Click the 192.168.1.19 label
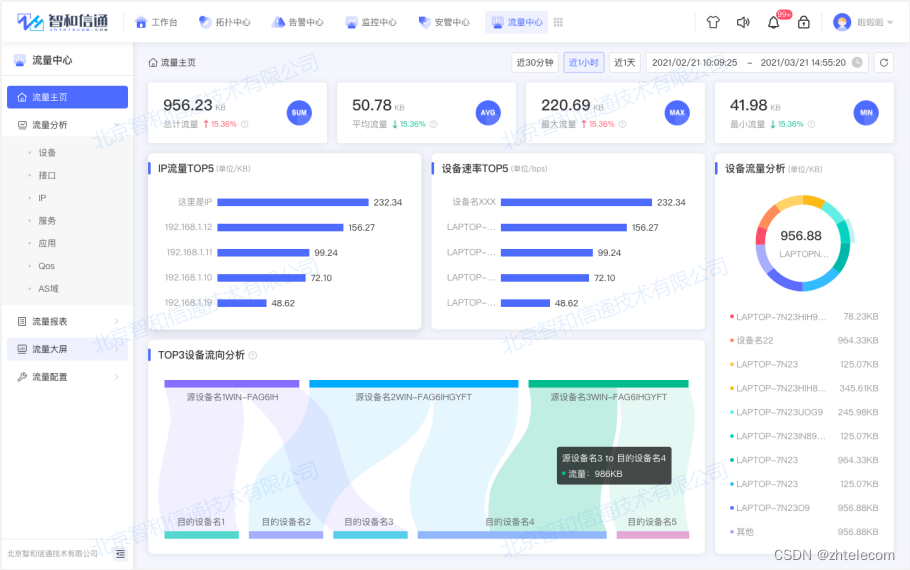Viewport: 910px width, 570px height. (x=189, y=303)
